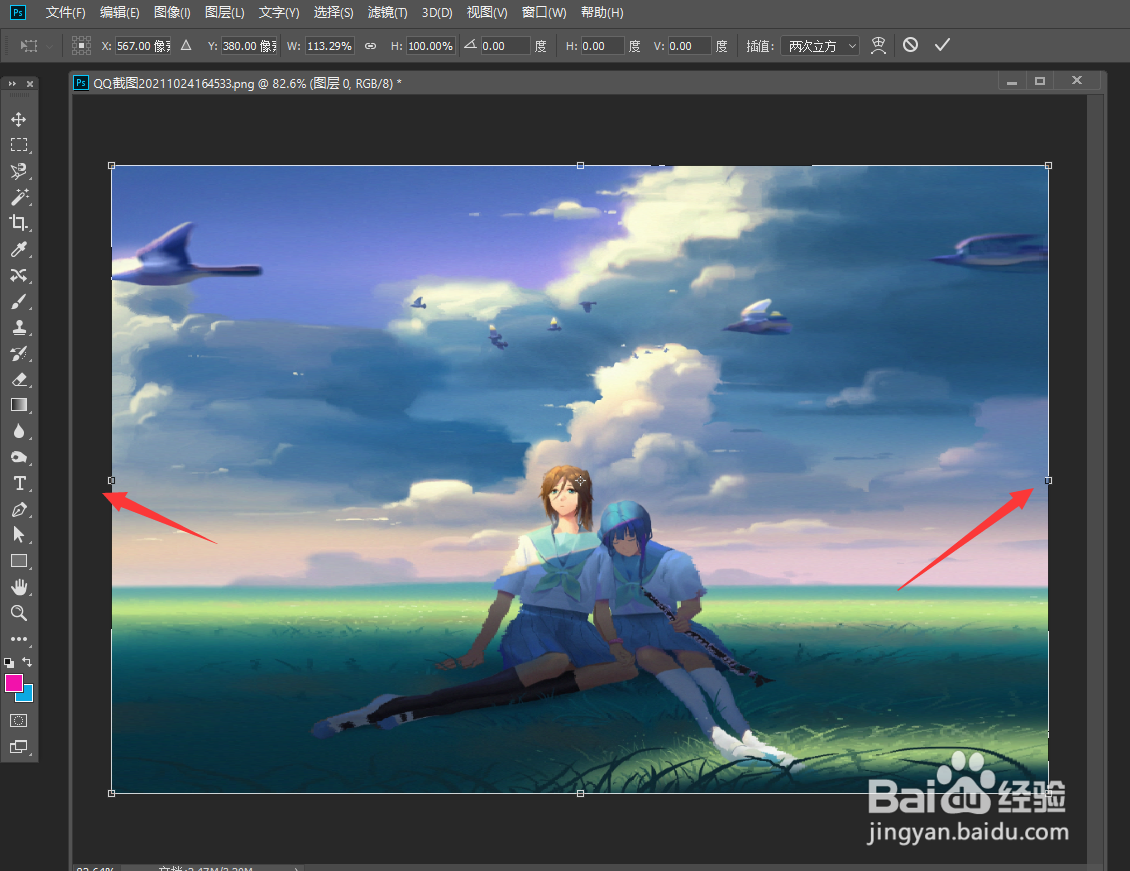1130x871 pixels.
Task: Select the Rectangle shape tool
Action: [19, 560]
